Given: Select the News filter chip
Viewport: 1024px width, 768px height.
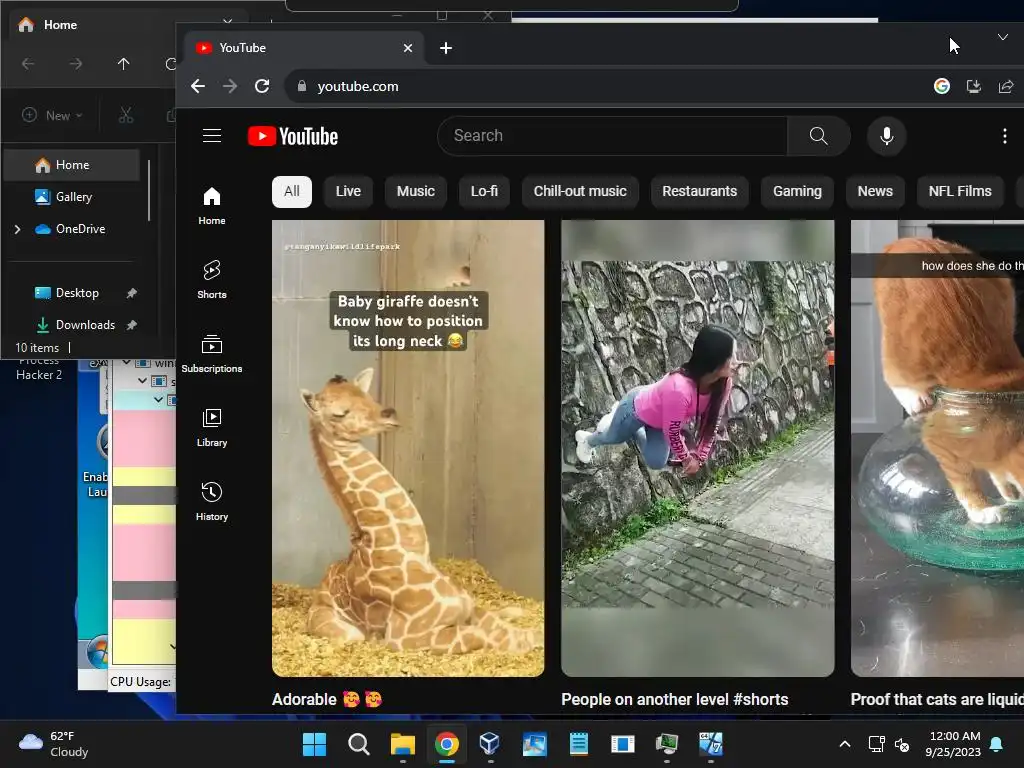Looking at the screenshot, I should click(x=875, y=191).
